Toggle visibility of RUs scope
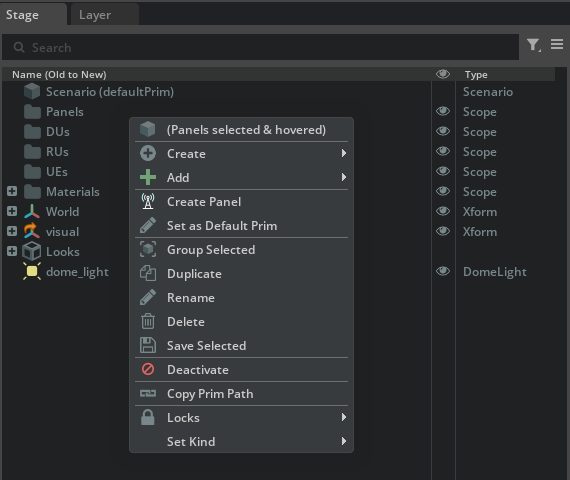The image size is (570, 480). tap(443, 151)
